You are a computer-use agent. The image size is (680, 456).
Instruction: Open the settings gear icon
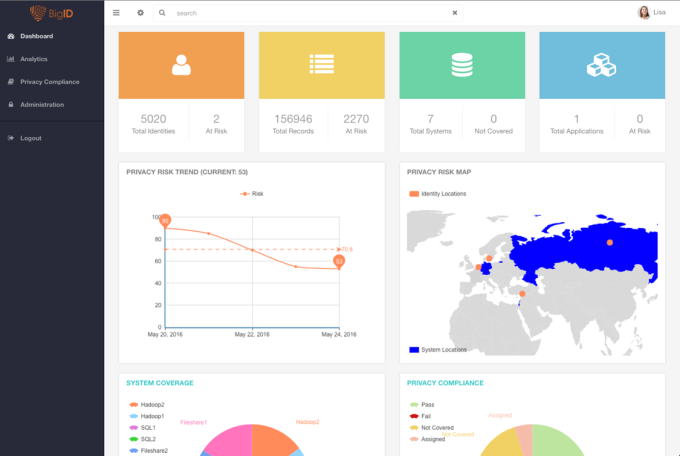tap(141, 13)
